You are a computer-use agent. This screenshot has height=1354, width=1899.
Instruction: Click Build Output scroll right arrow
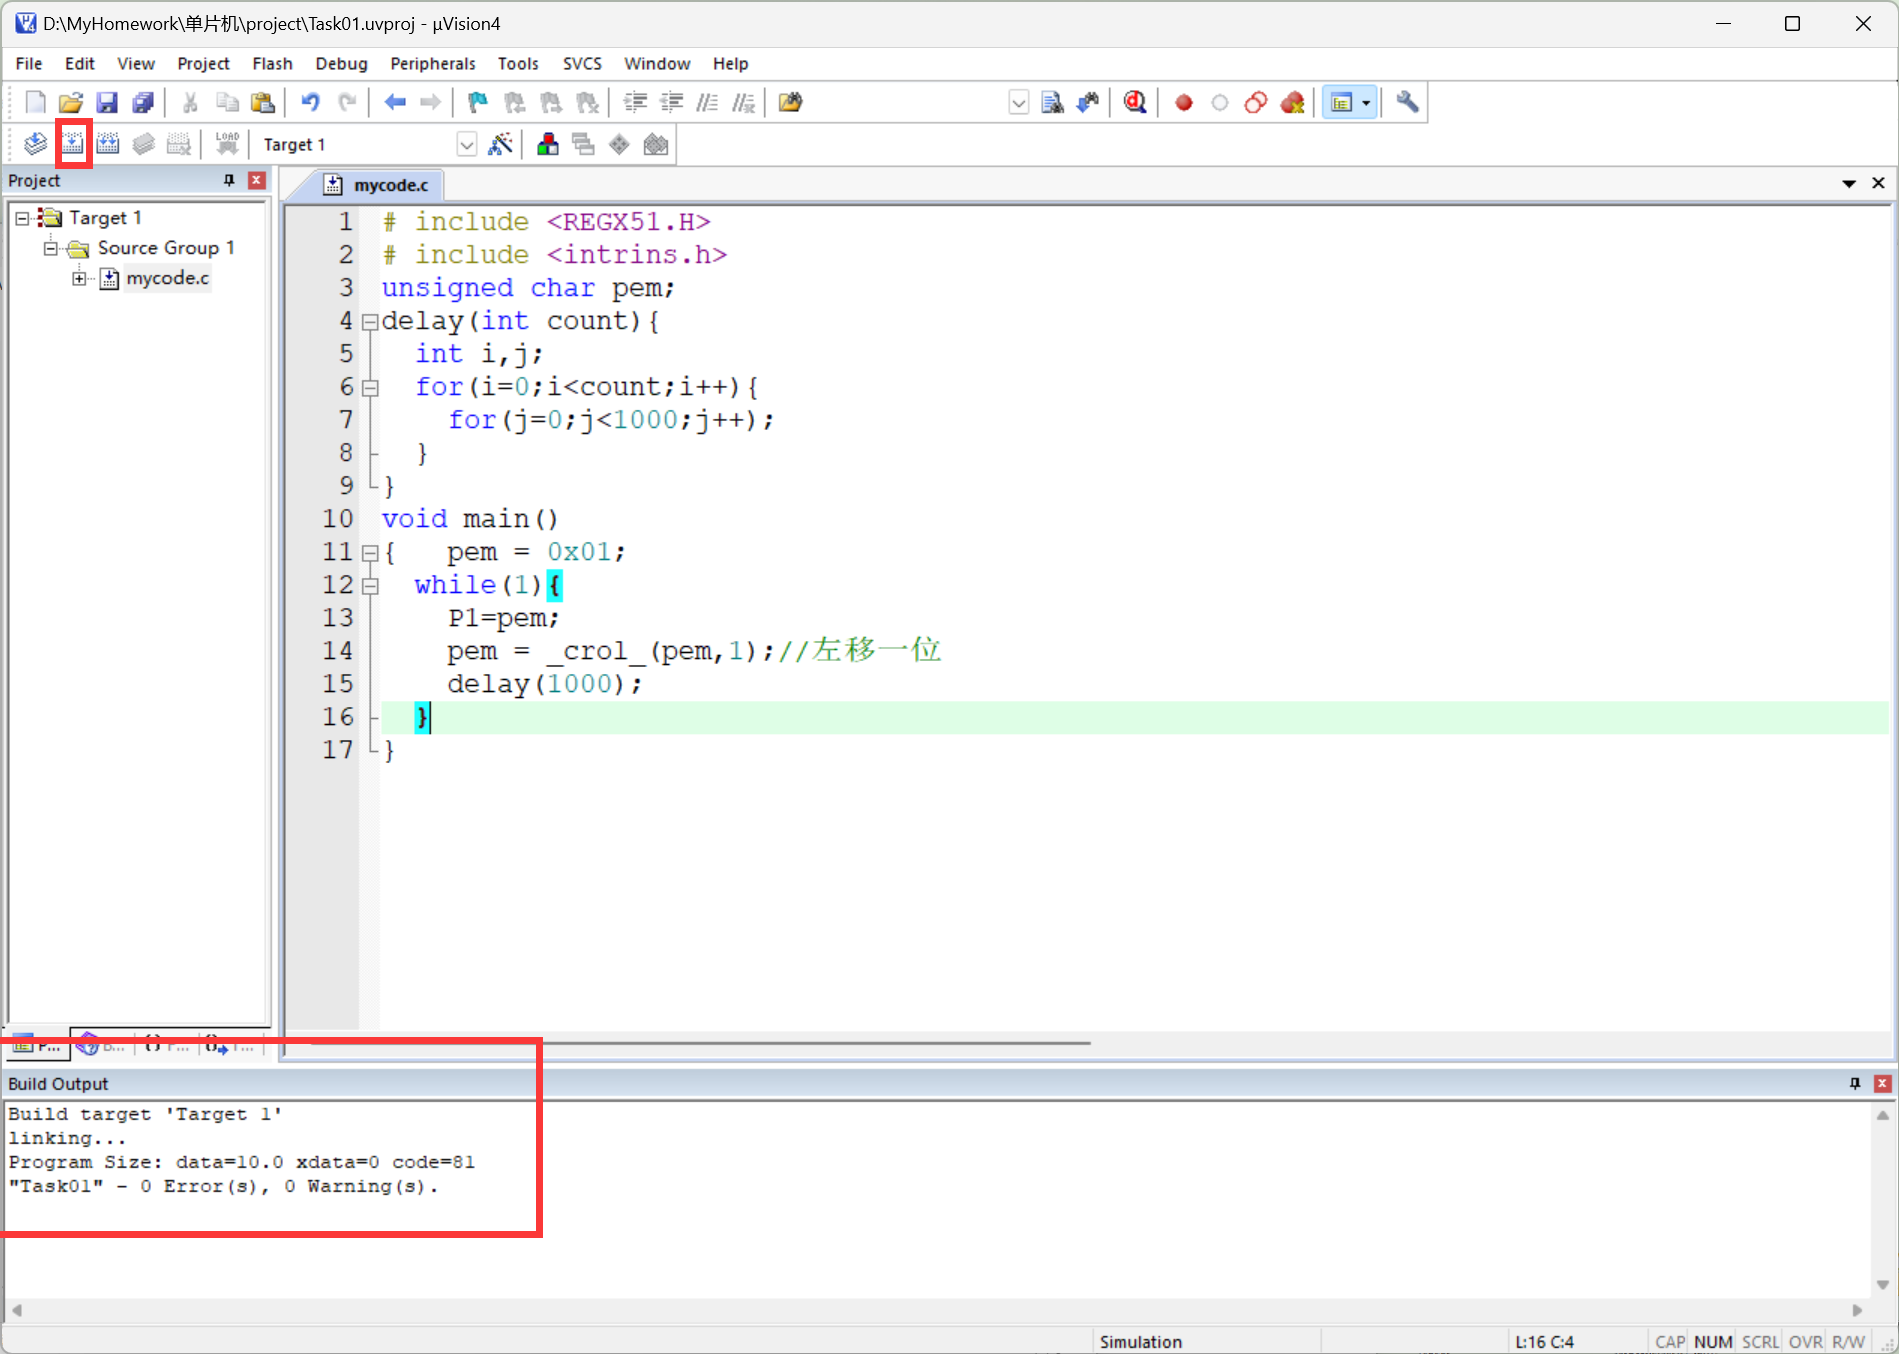click(x=1857, y=1310)
